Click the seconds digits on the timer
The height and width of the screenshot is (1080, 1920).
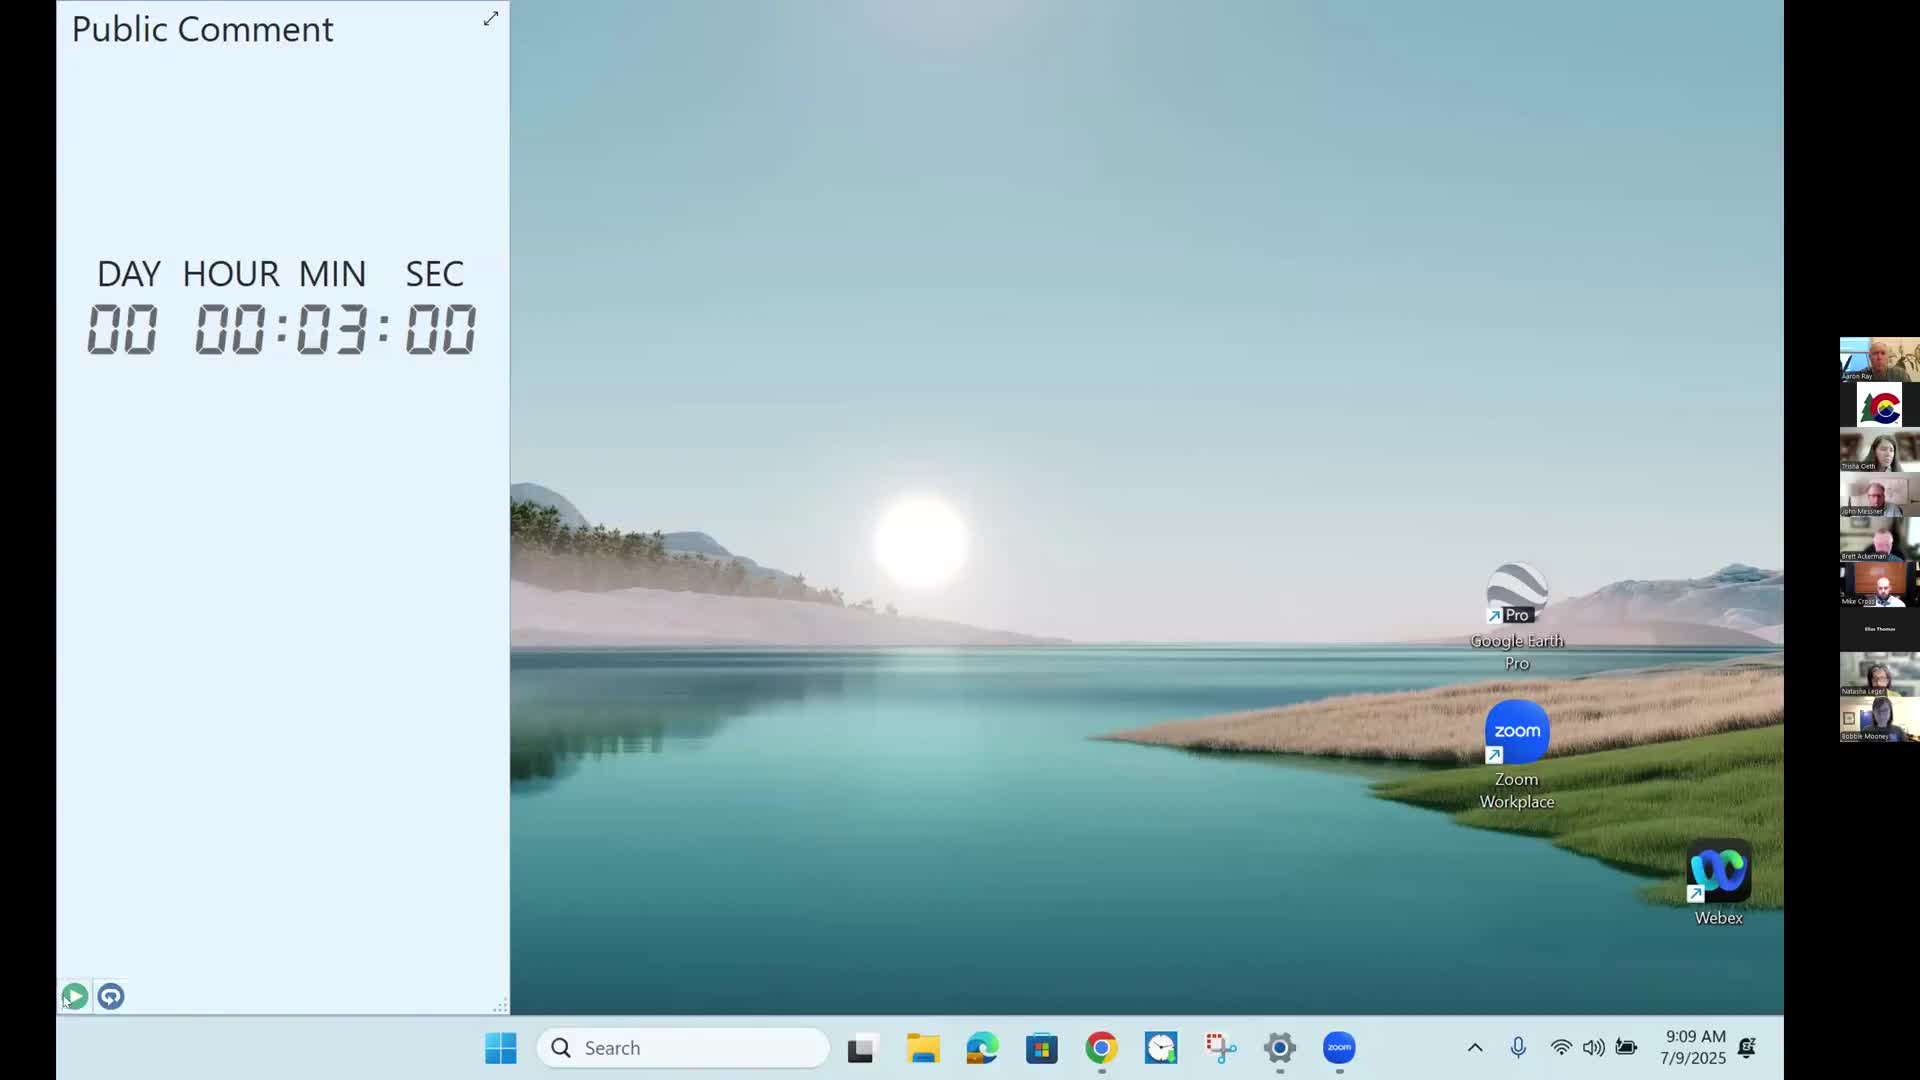[440, 330]
